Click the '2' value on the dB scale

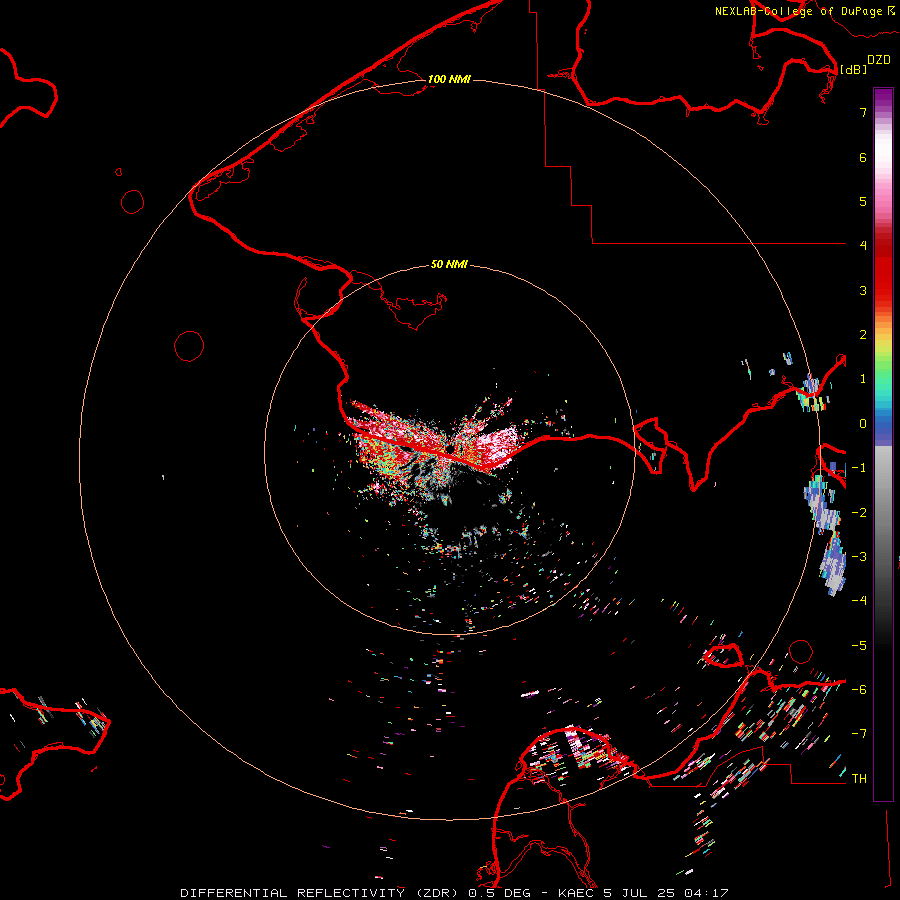tap(863, 335)
